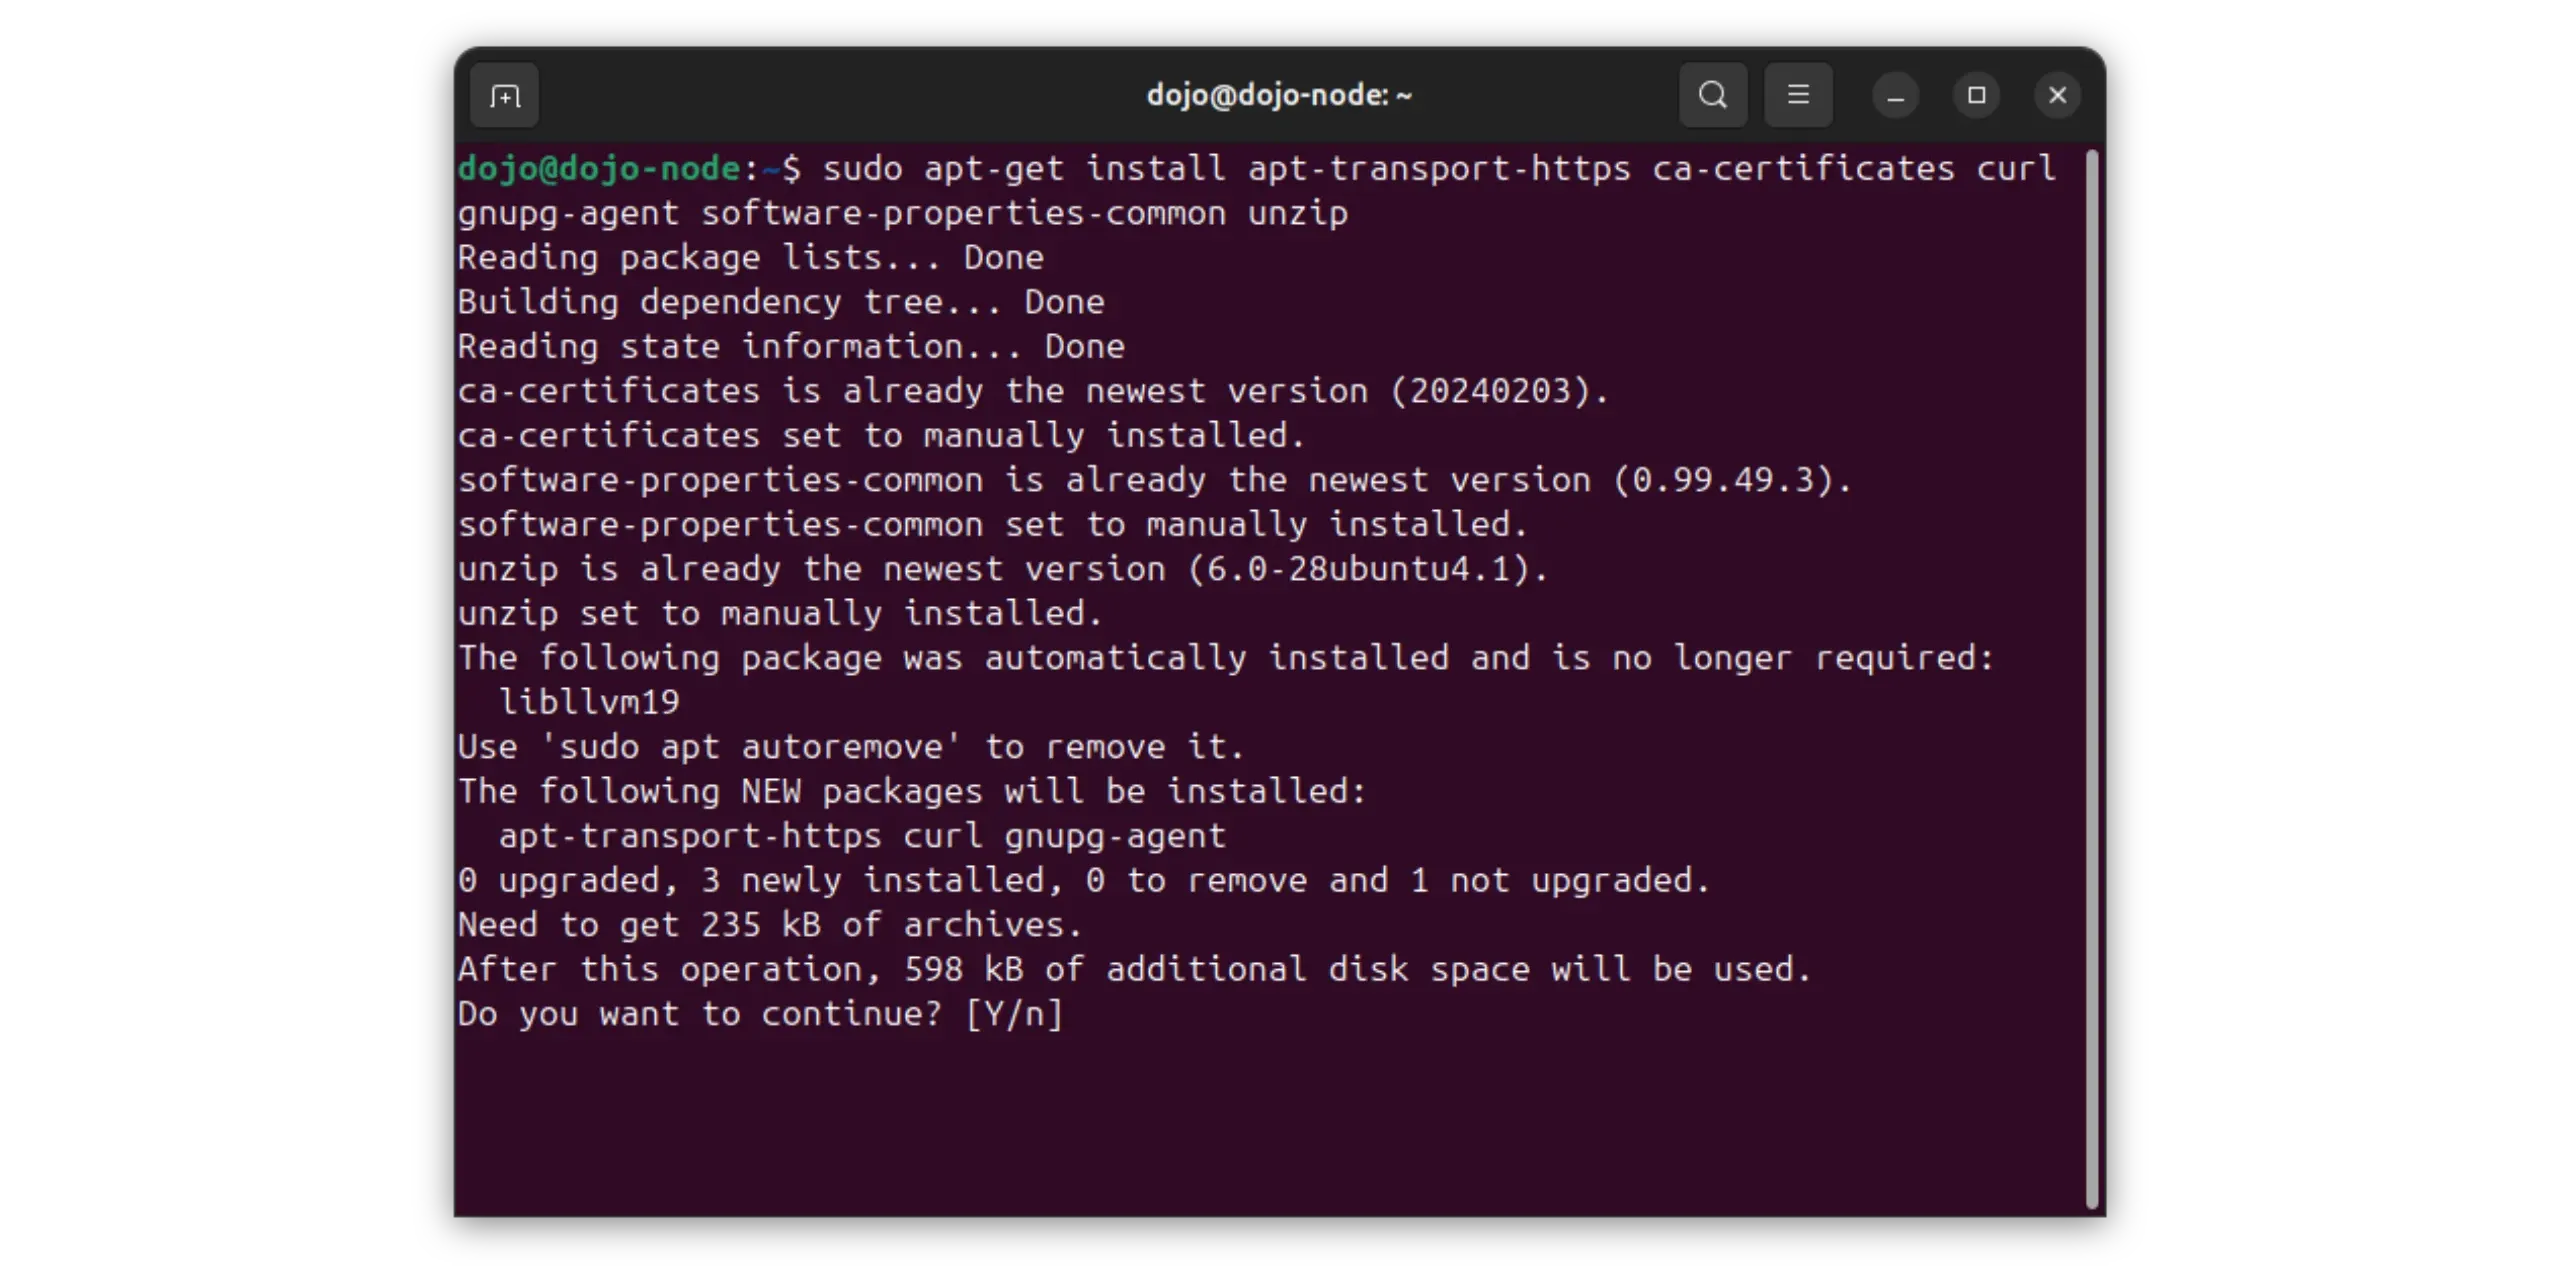Click the terminal's vertical scrollbar
Image resolution: width=2560 pixels, height=1276 pixels.
(2091, 678)
